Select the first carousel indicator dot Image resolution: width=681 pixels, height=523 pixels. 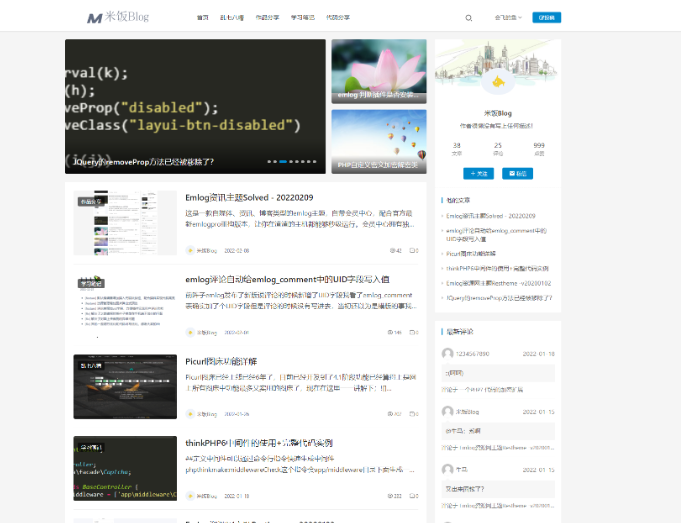tap(269, 162)
